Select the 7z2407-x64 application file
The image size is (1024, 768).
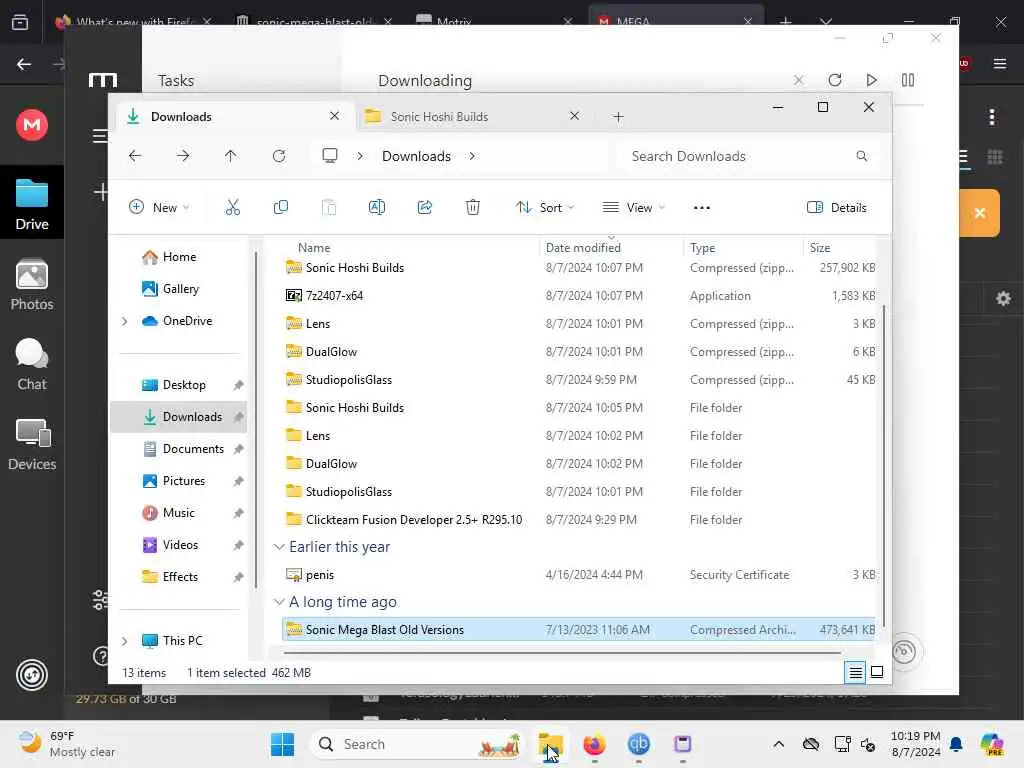[580, 296]
